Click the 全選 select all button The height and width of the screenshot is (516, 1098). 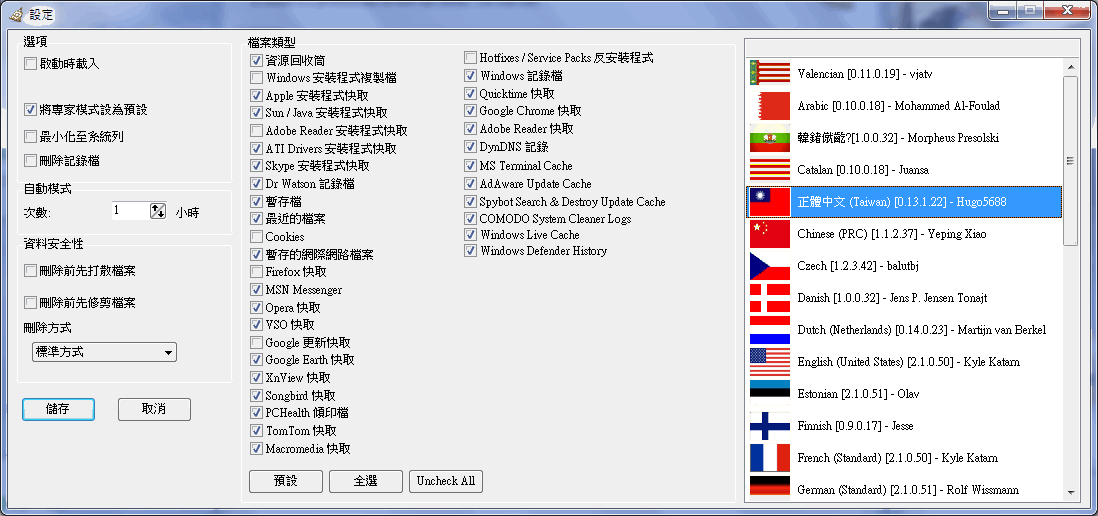coord(366,481)
